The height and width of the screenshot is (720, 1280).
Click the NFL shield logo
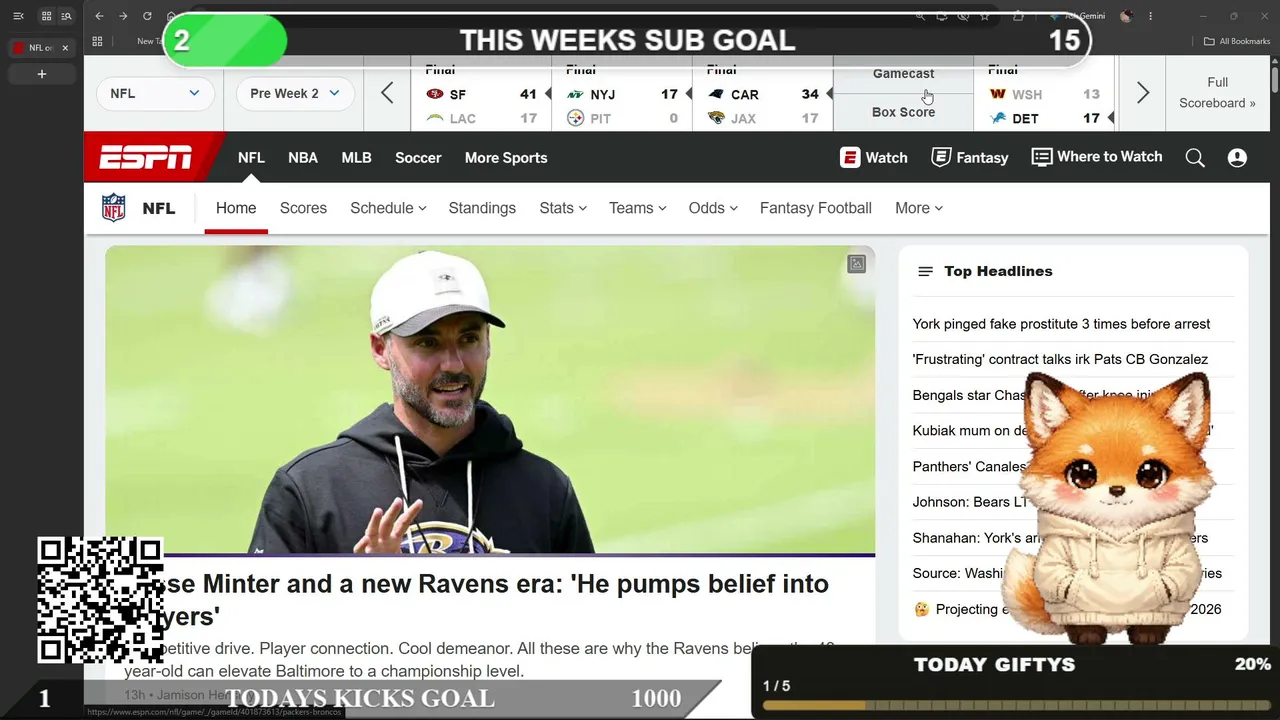tap(114, 208)
